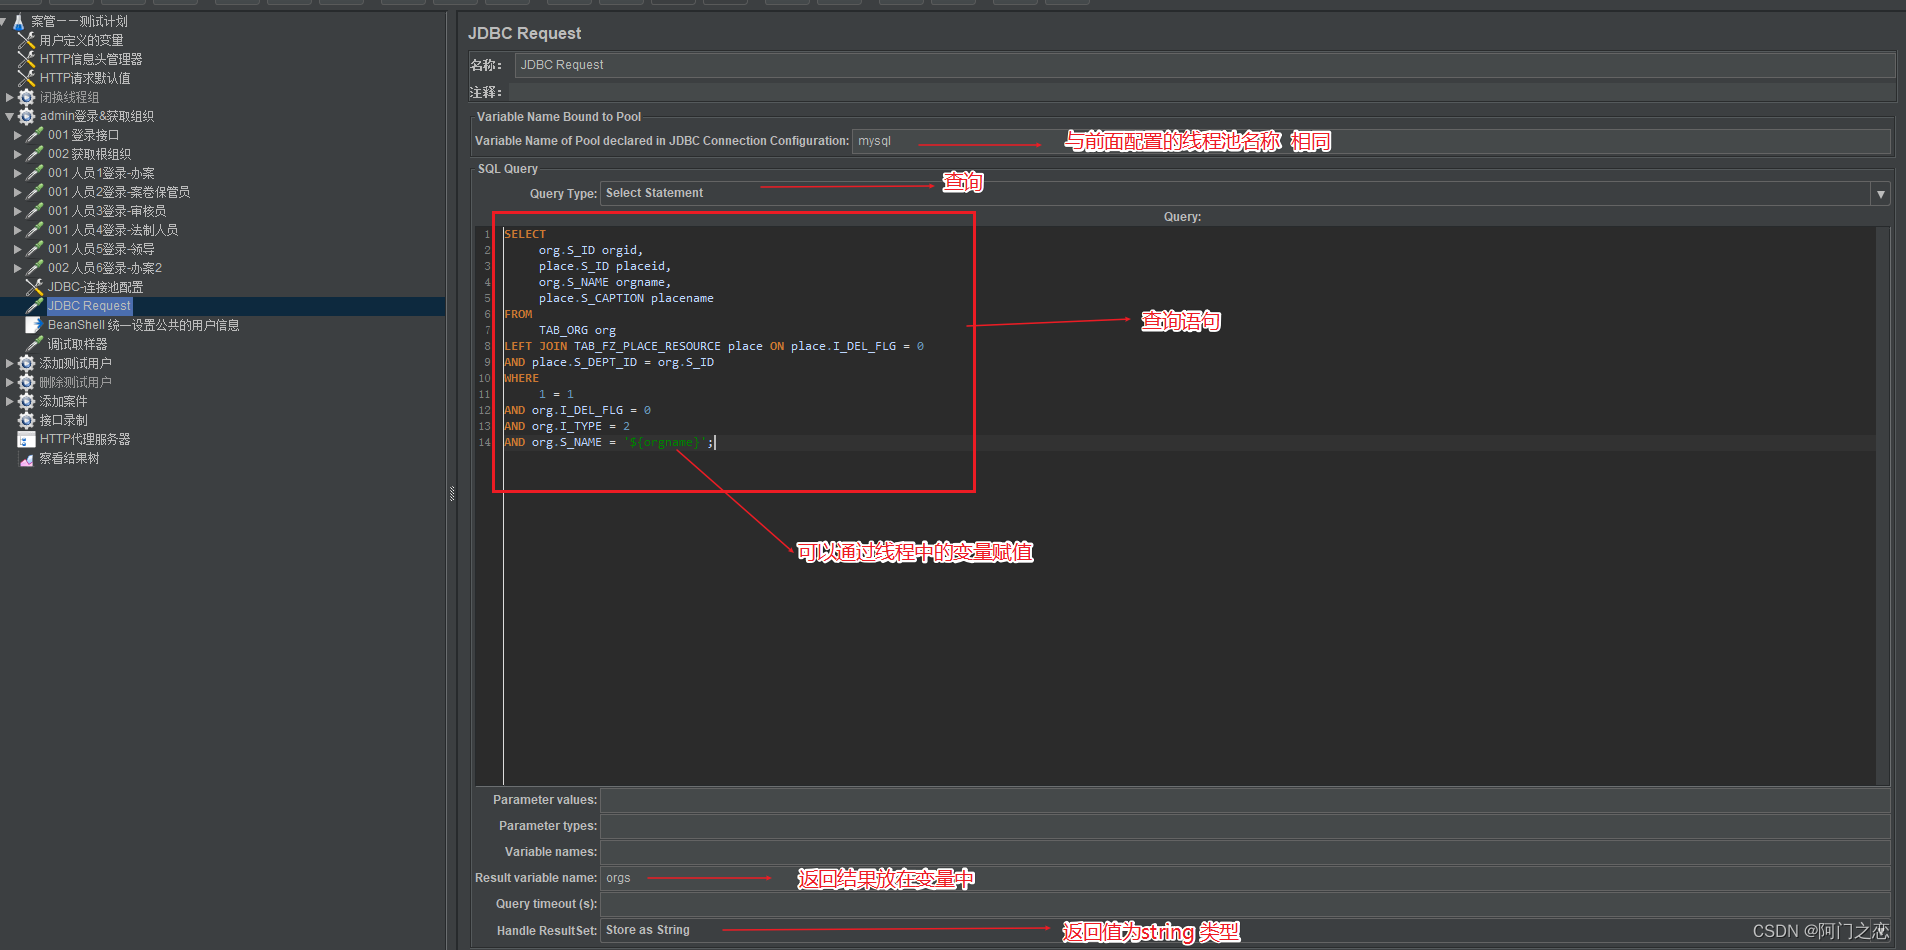Click the 001 人员4登录-法制人员 sampler icon
This screenshot has width=1906, height=950.
pyautogui.click(x=35, y=230)
